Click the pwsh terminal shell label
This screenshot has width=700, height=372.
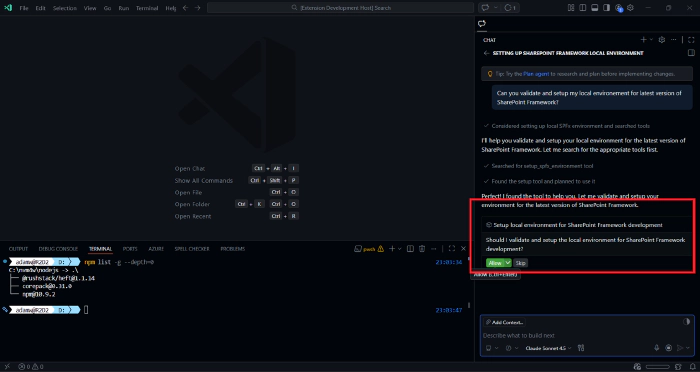click(369, 249)
